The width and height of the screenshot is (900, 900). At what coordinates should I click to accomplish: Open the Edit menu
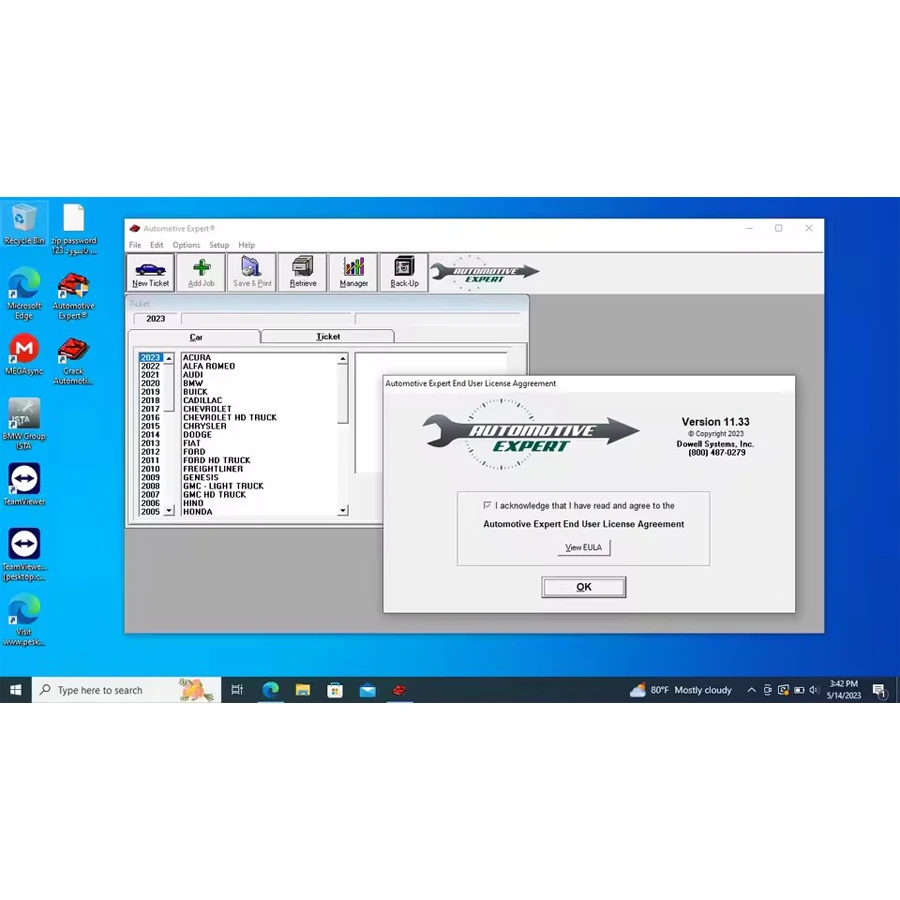pos(157,245)
